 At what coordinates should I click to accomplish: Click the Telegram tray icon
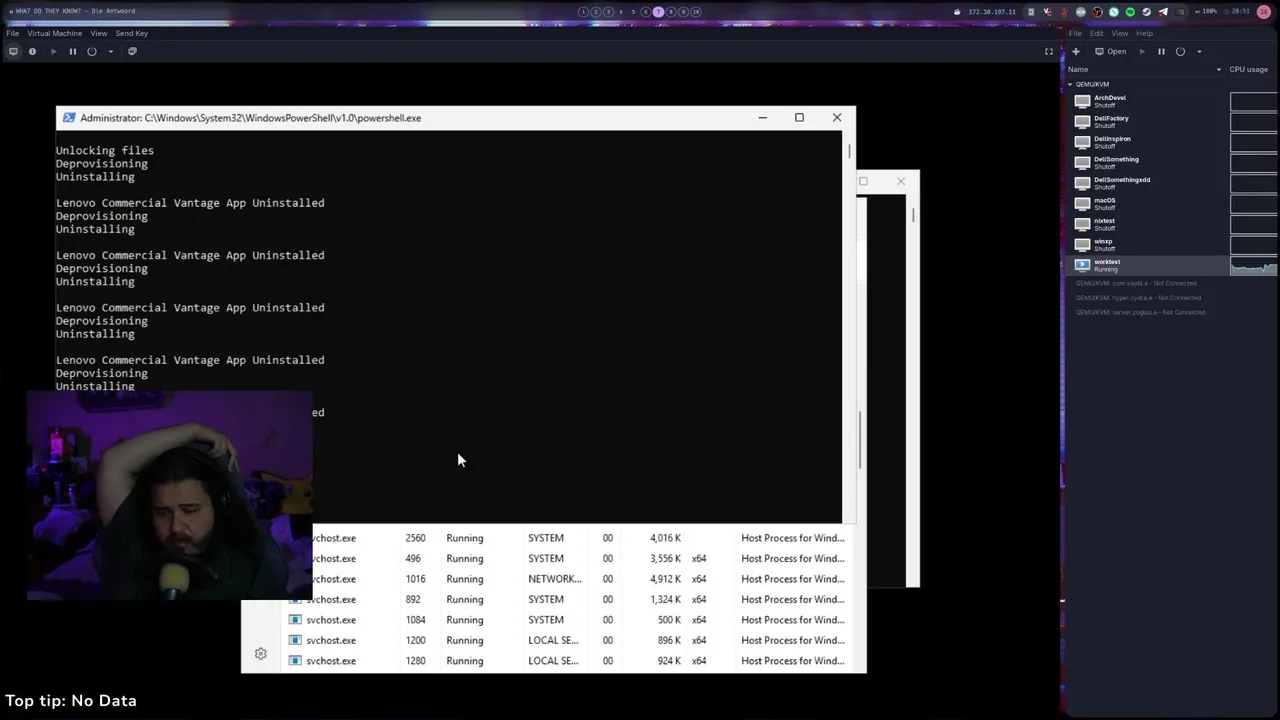(1163, 12)
